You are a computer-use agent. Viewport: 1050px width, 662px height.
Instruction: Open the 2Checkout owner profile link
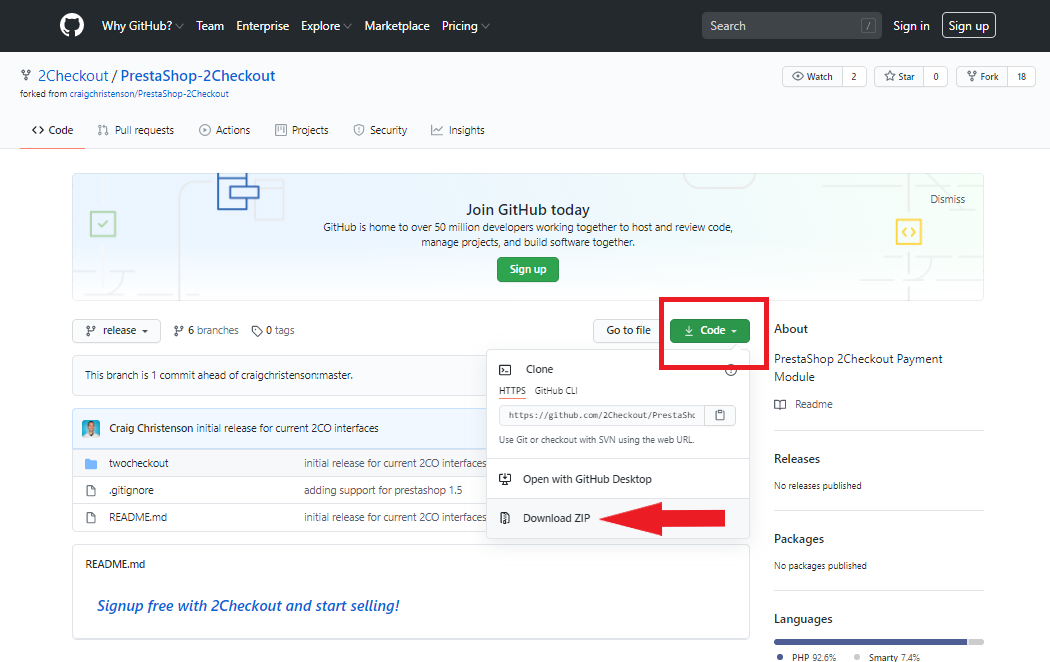pos(73,76)
